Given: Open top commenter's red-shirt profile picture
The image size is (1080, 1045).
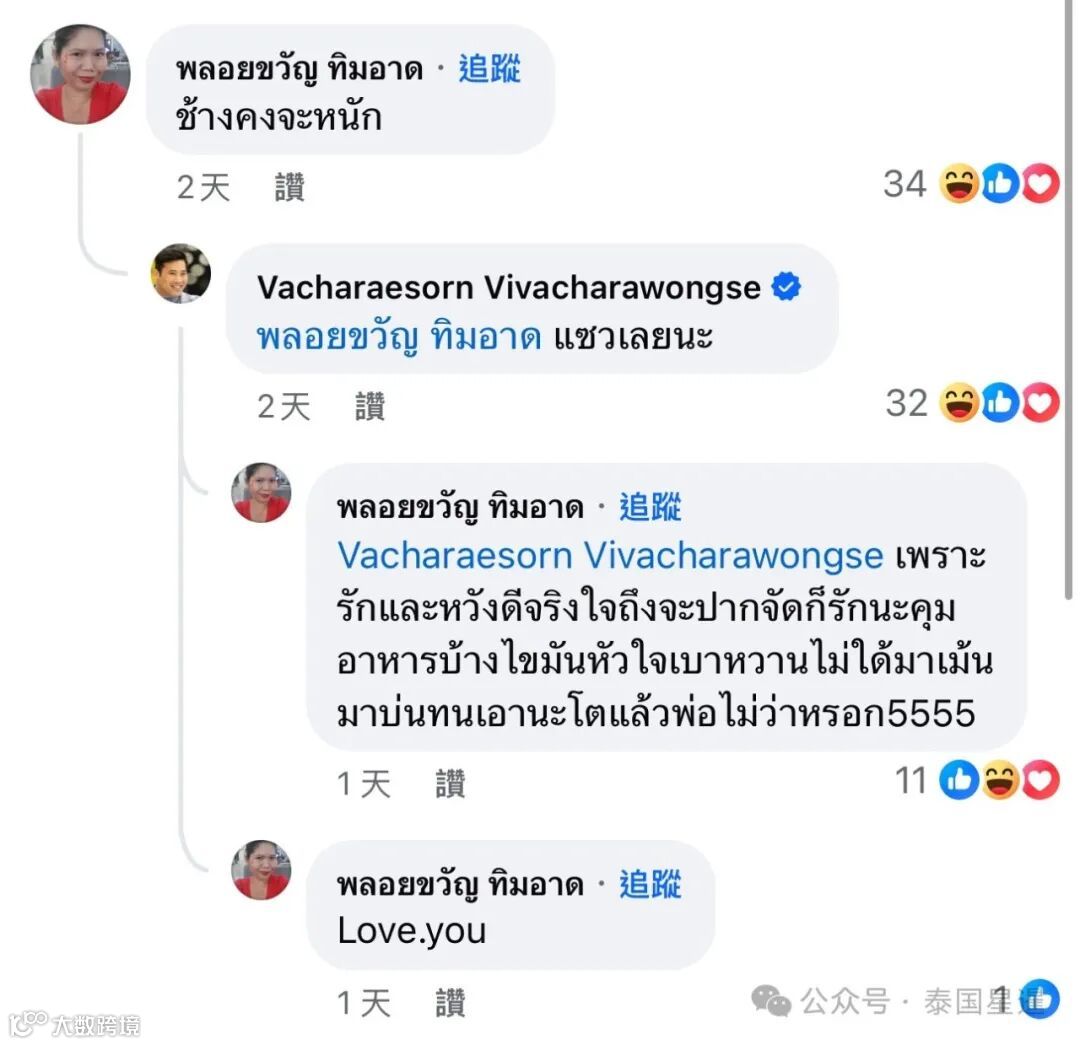Looking at the screenshot, I should 81,74.
